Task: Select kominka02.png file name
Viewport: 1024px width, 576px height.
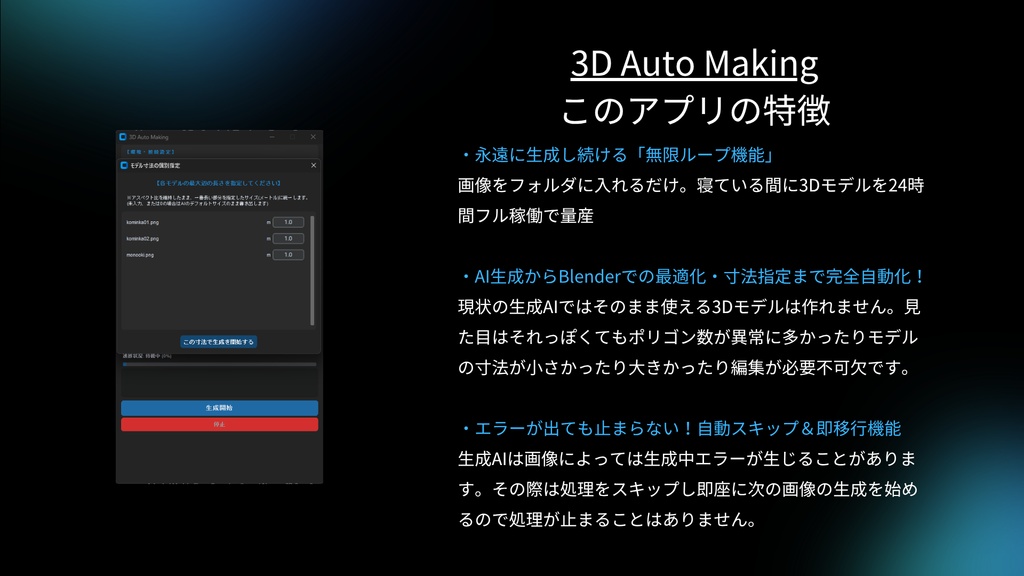Action: 142,239
